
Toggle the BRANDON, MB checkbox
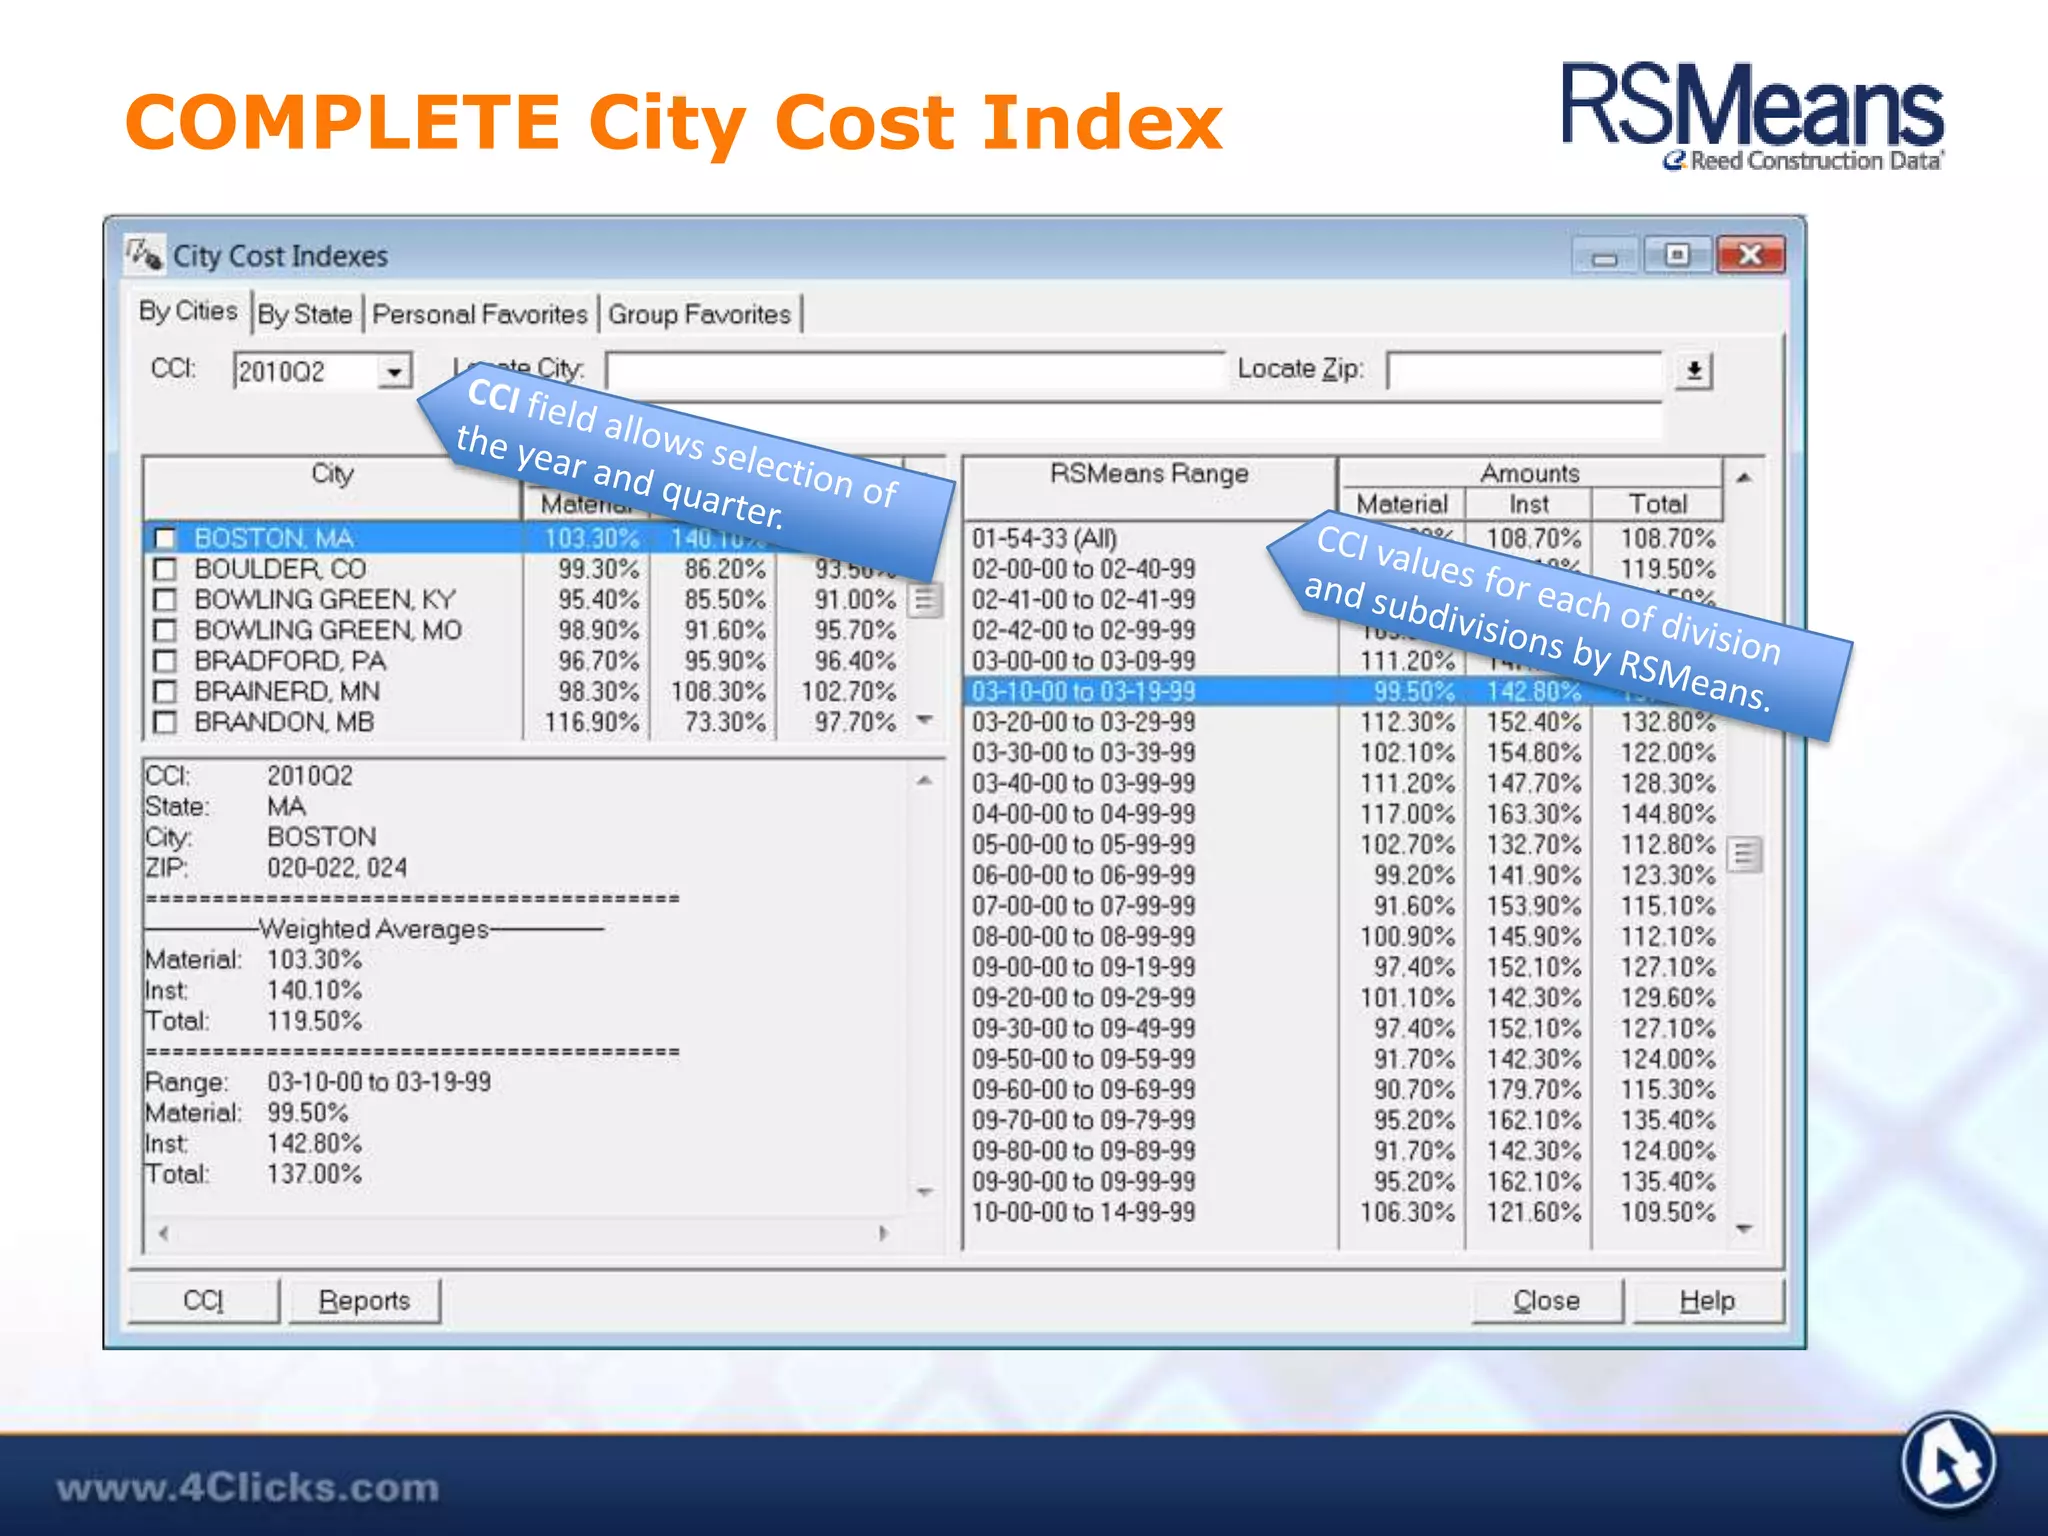coord(165,723)
